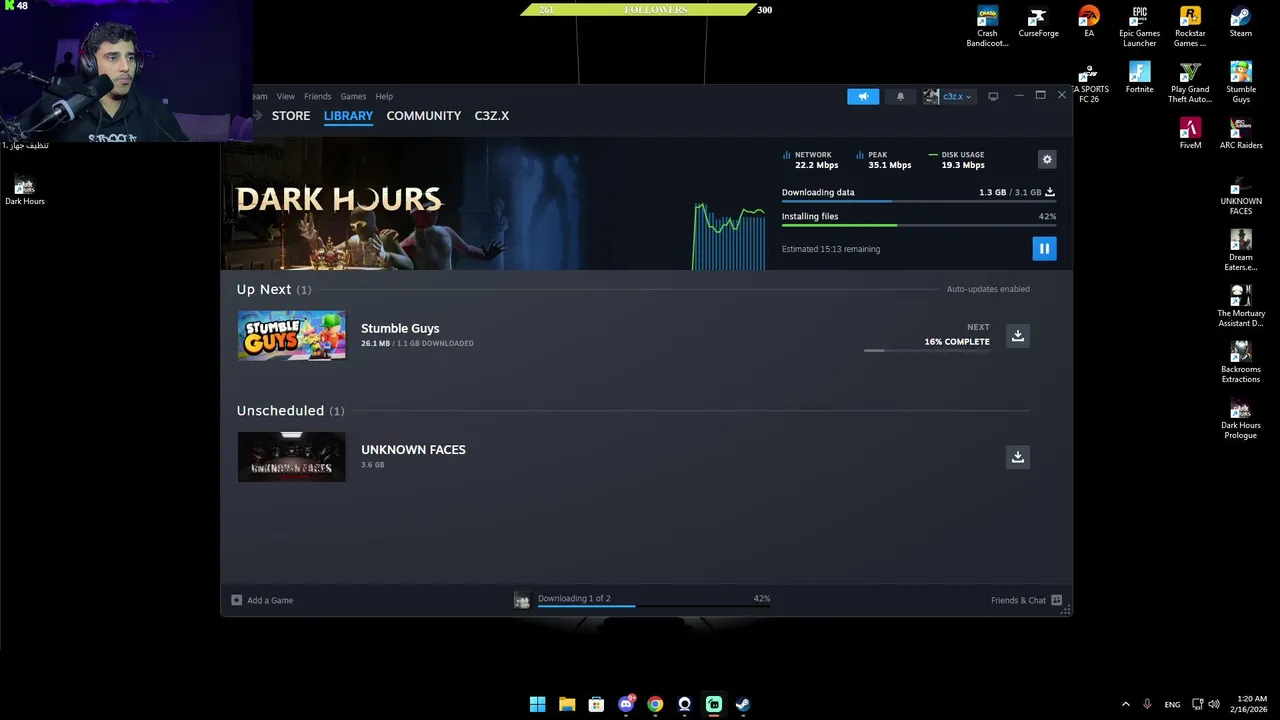Click Estimated 15:13 remaining text
The image size is (1280, 720).
click(831, 249)
